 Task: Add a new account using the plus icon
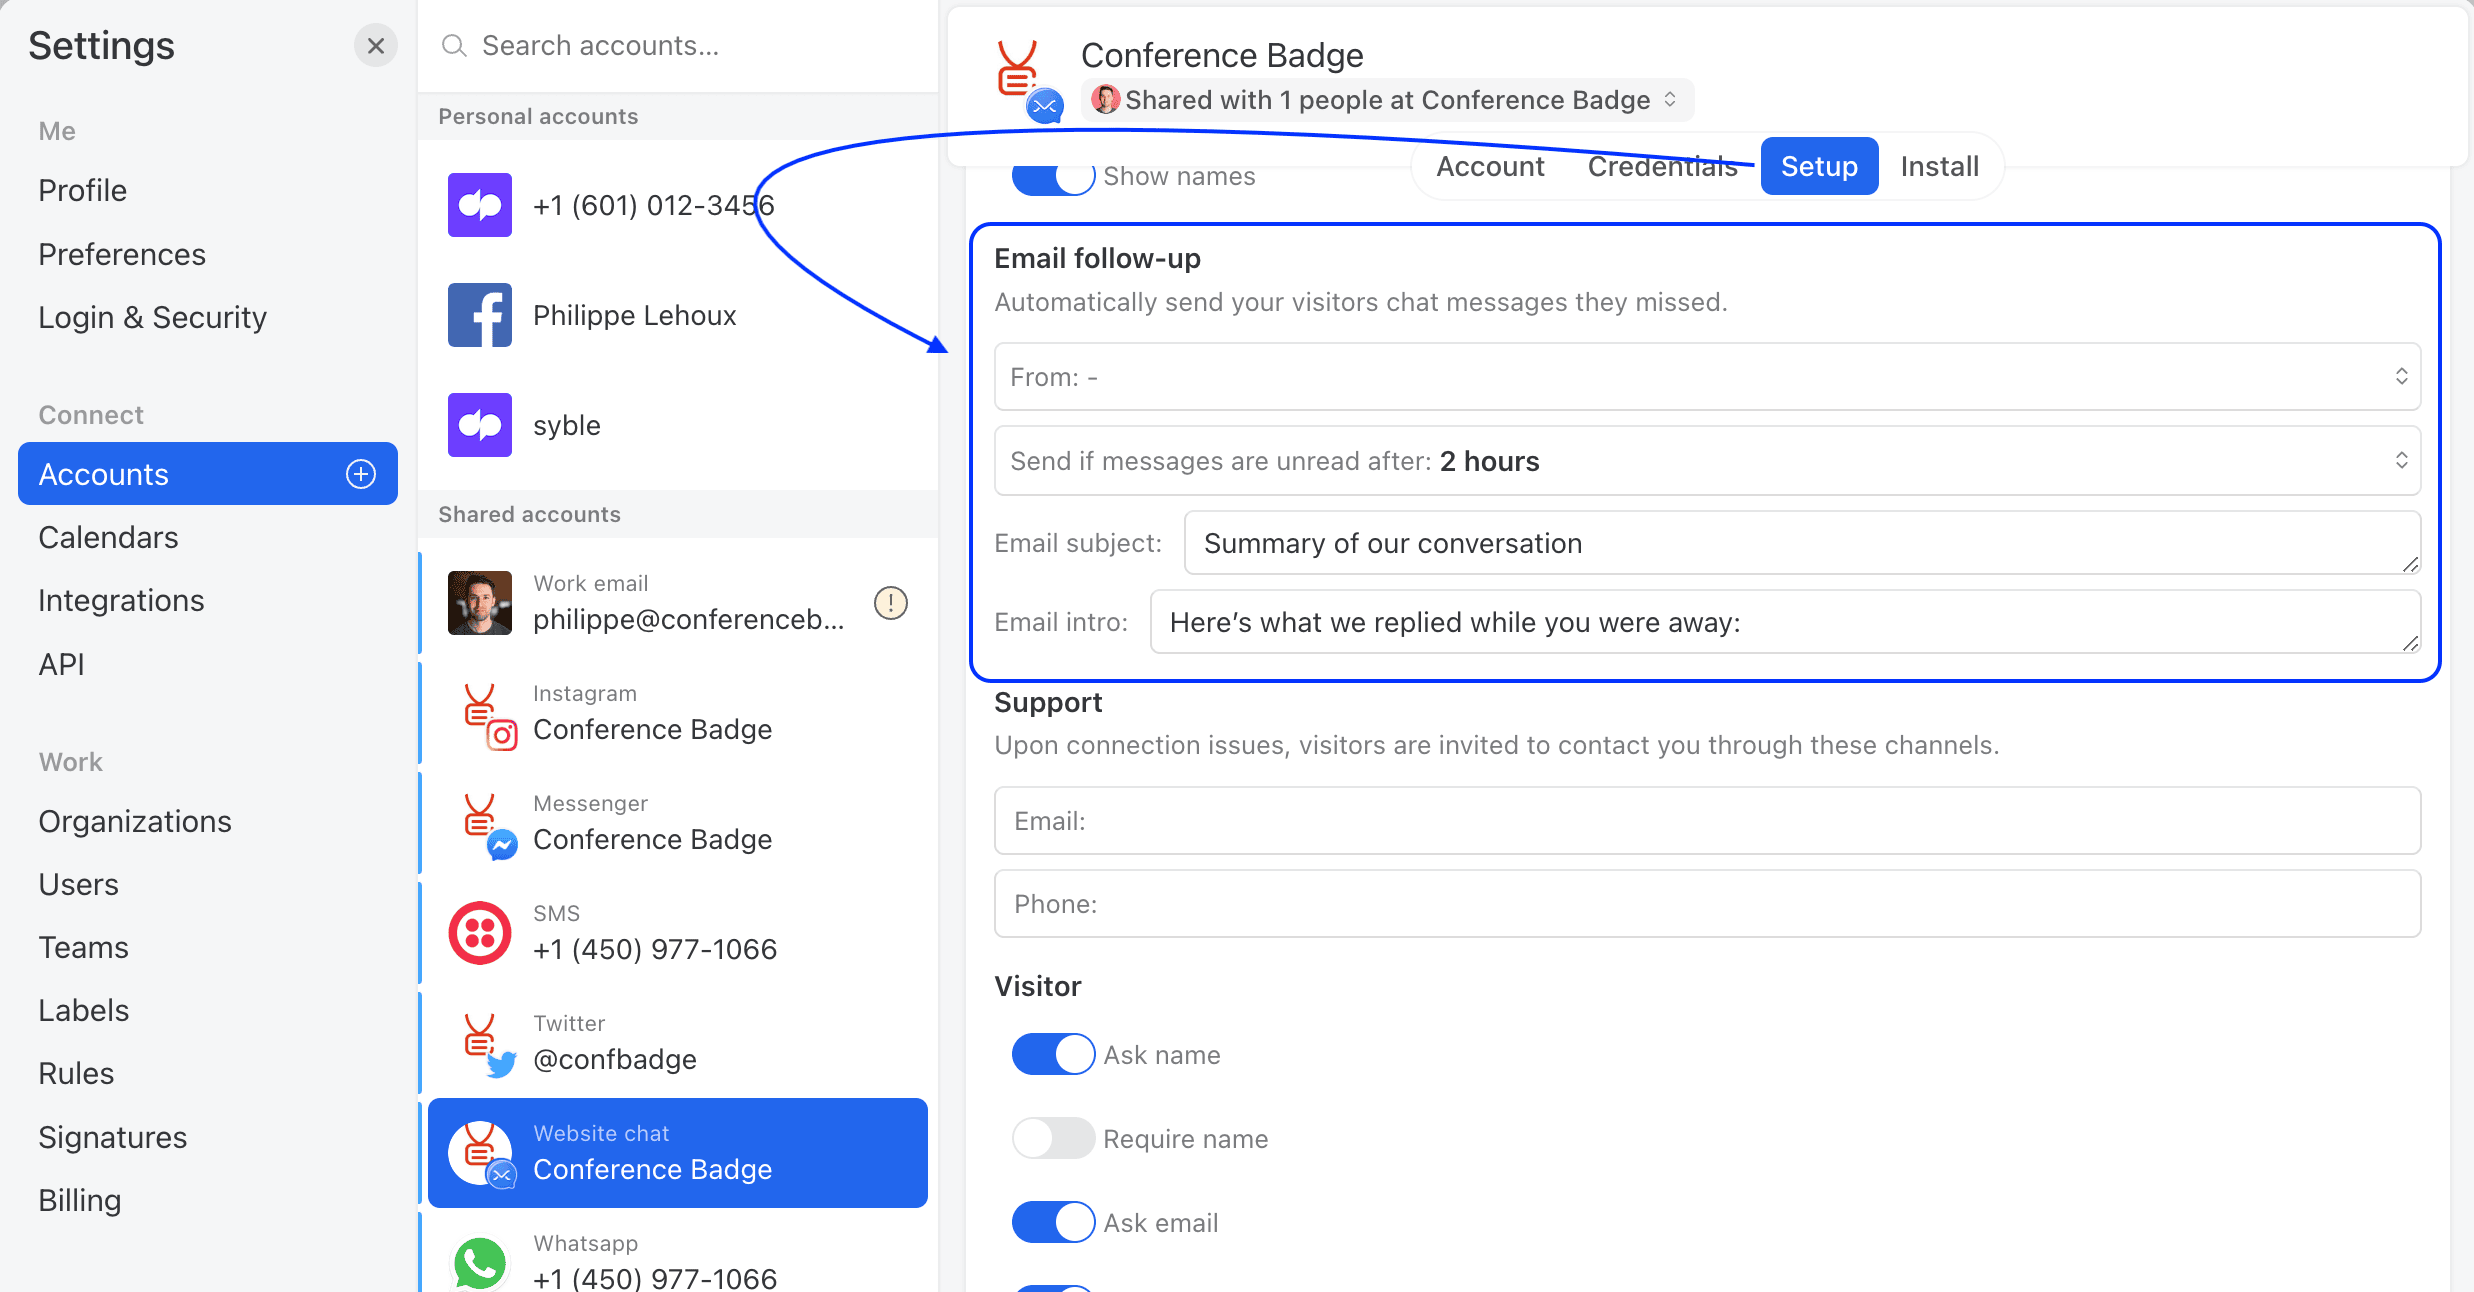pyautogui.click(x=359, y=473)
